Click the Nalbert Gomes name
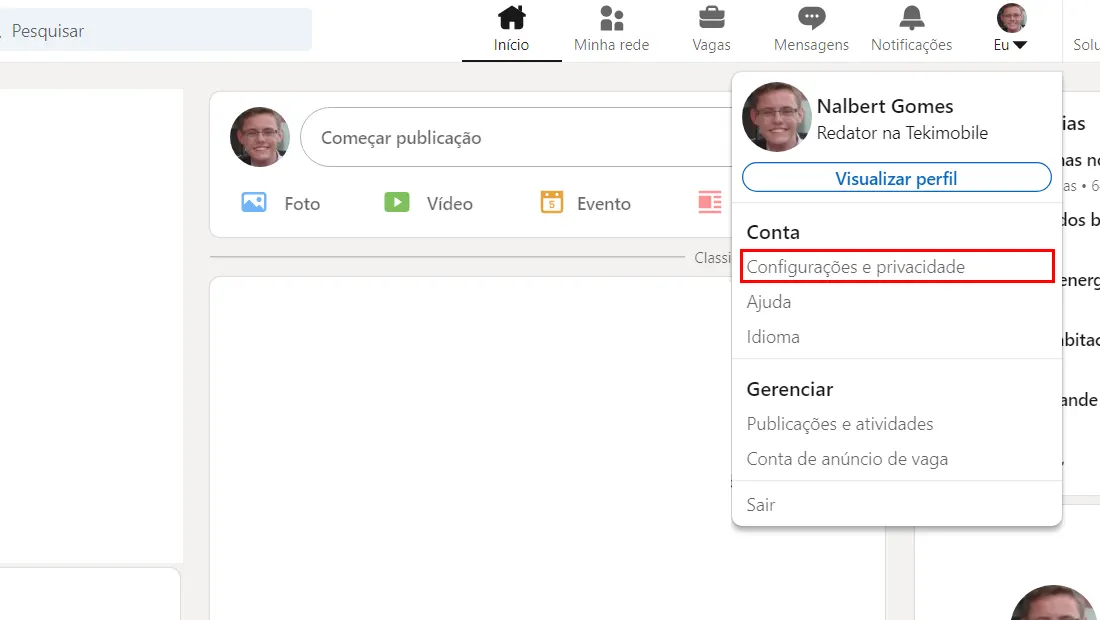Image resolution: width=1100 pixels, height=620 pixels. [885, 106]
